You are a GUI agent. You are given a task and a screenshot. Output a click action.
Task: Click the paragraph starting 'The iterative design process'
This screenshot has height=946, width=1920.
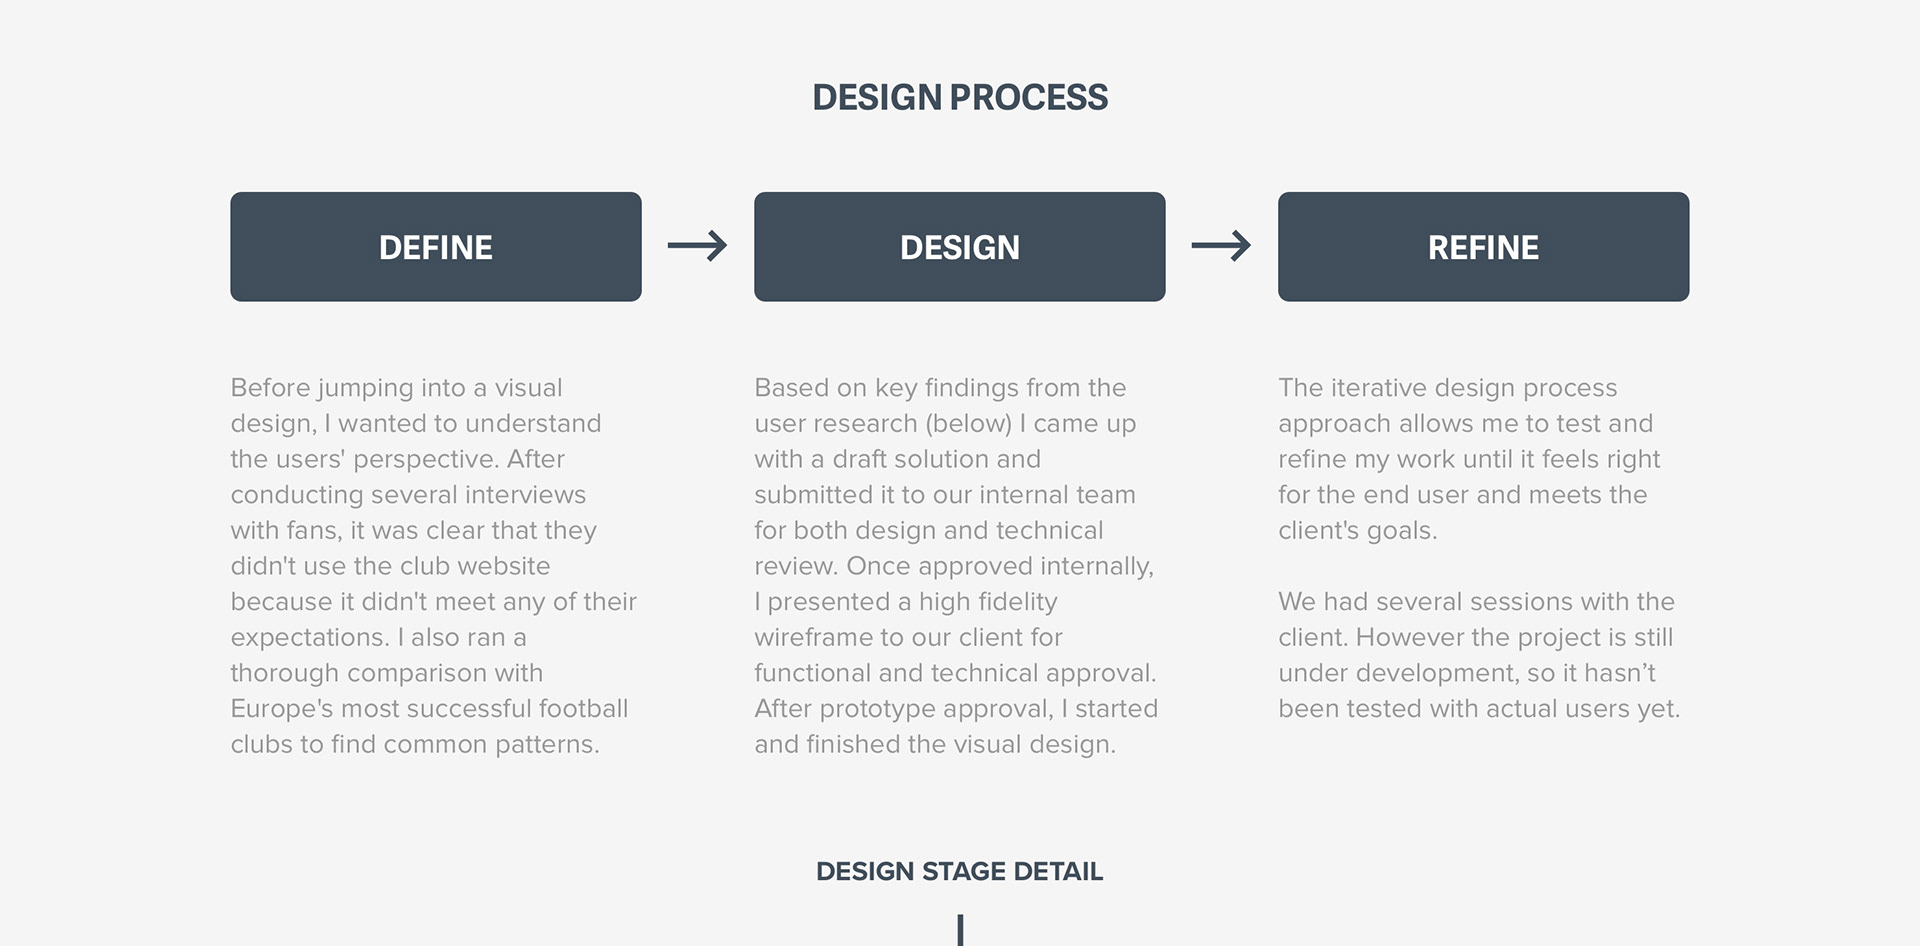click(x=1469, y=459)
